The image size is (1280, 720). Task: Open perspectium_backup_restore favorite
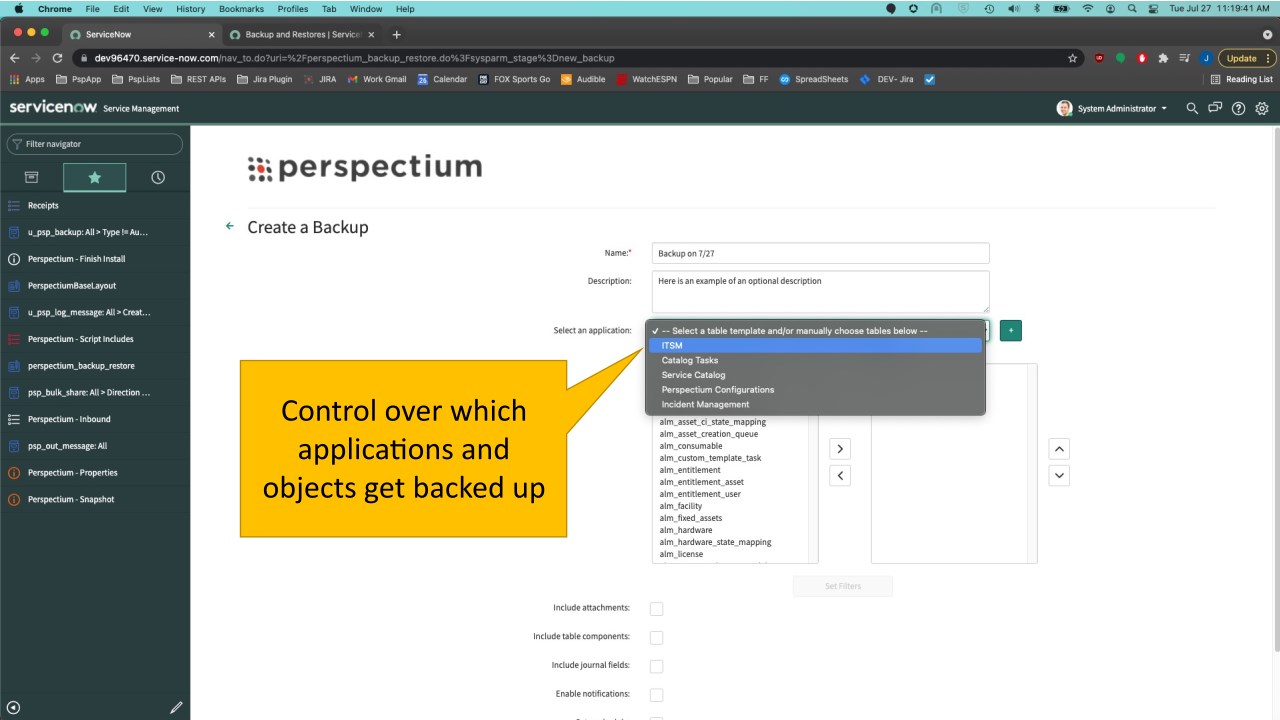[x=95, y=366]
